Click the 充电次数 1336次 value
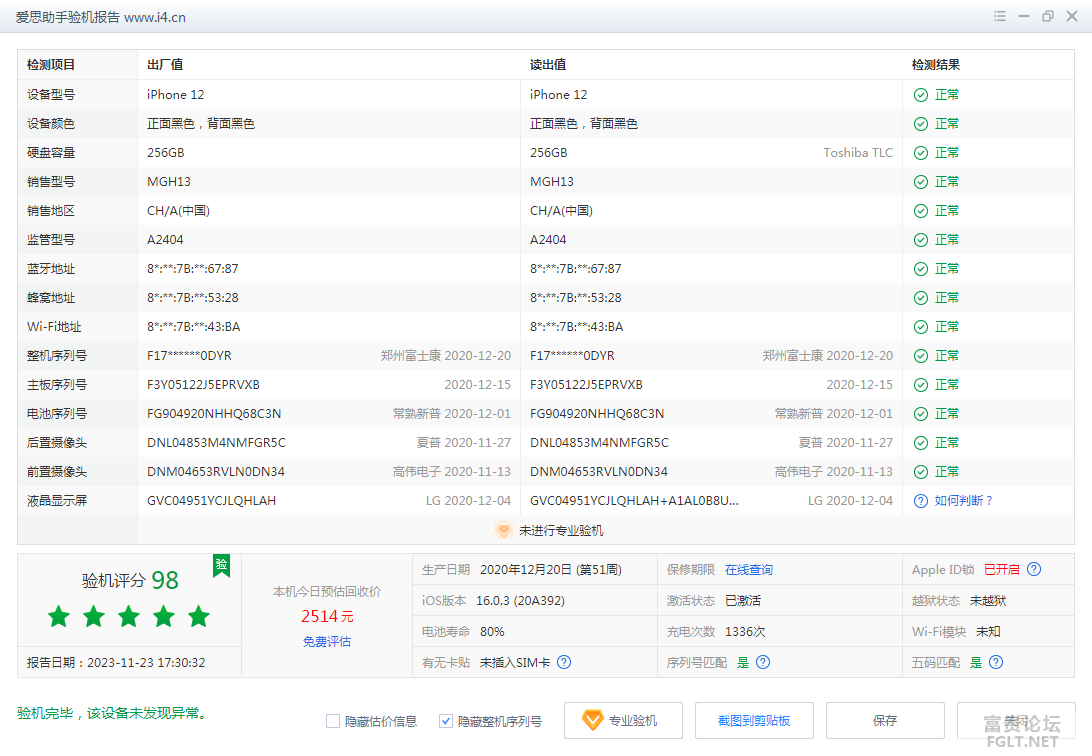The height and width of the screenshot is (756, 1092). pyautogui.click(x=745, y=631)
